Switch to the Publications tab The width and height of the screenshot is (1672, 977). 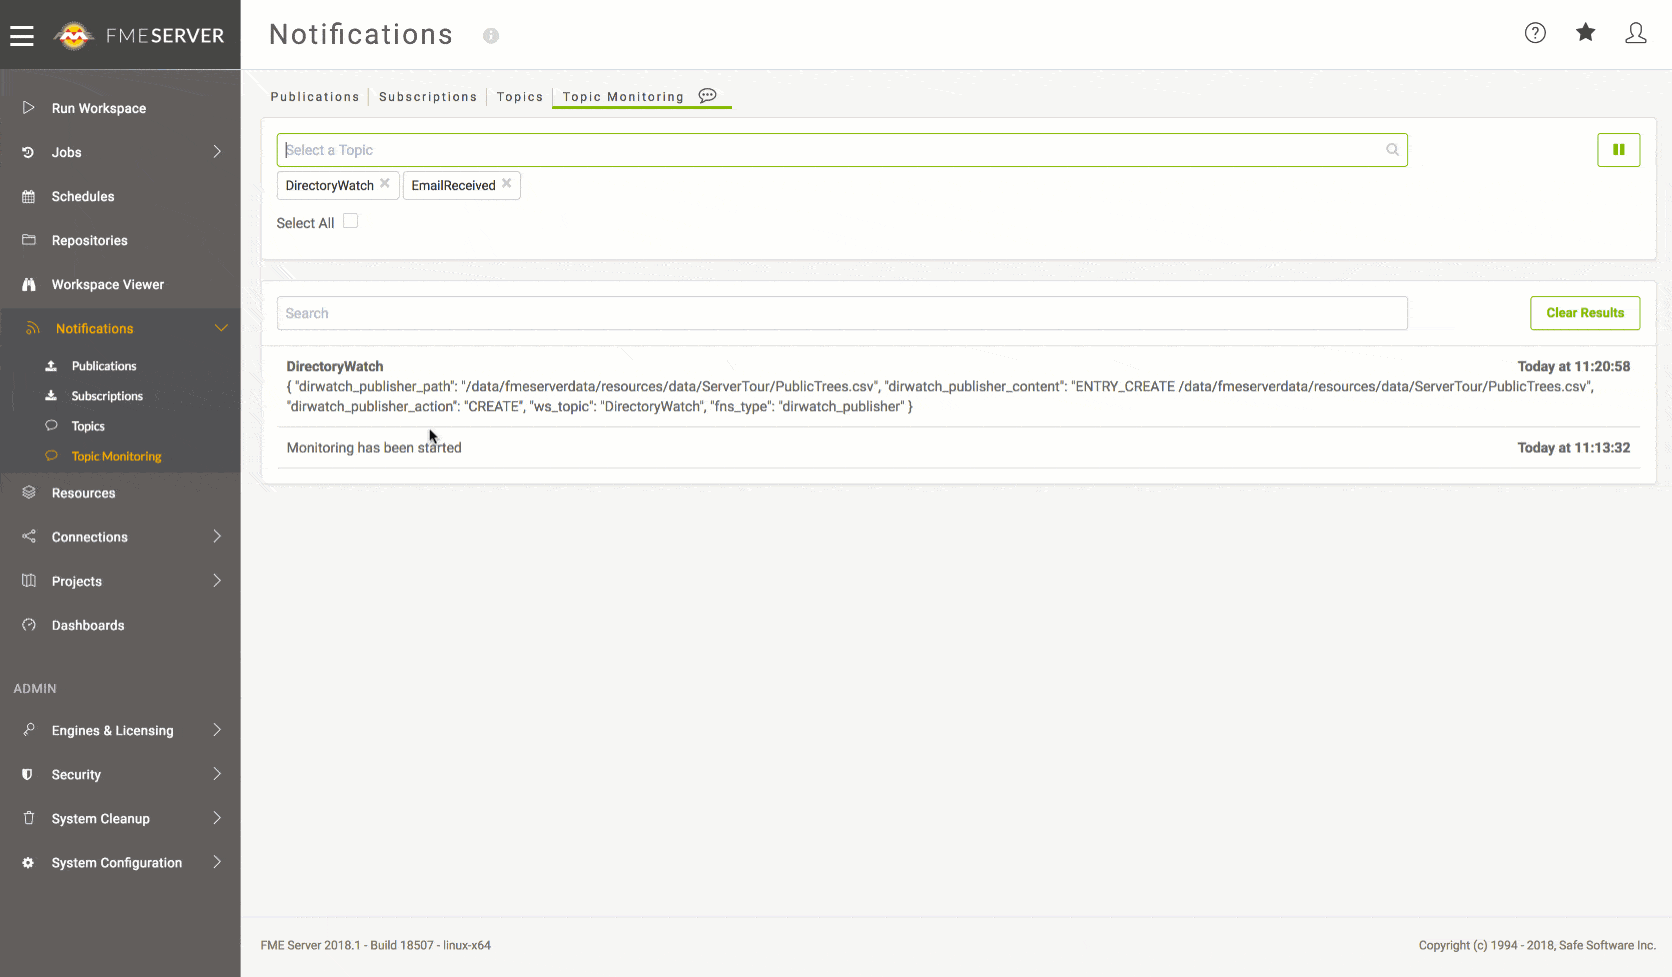pos(315,97)
